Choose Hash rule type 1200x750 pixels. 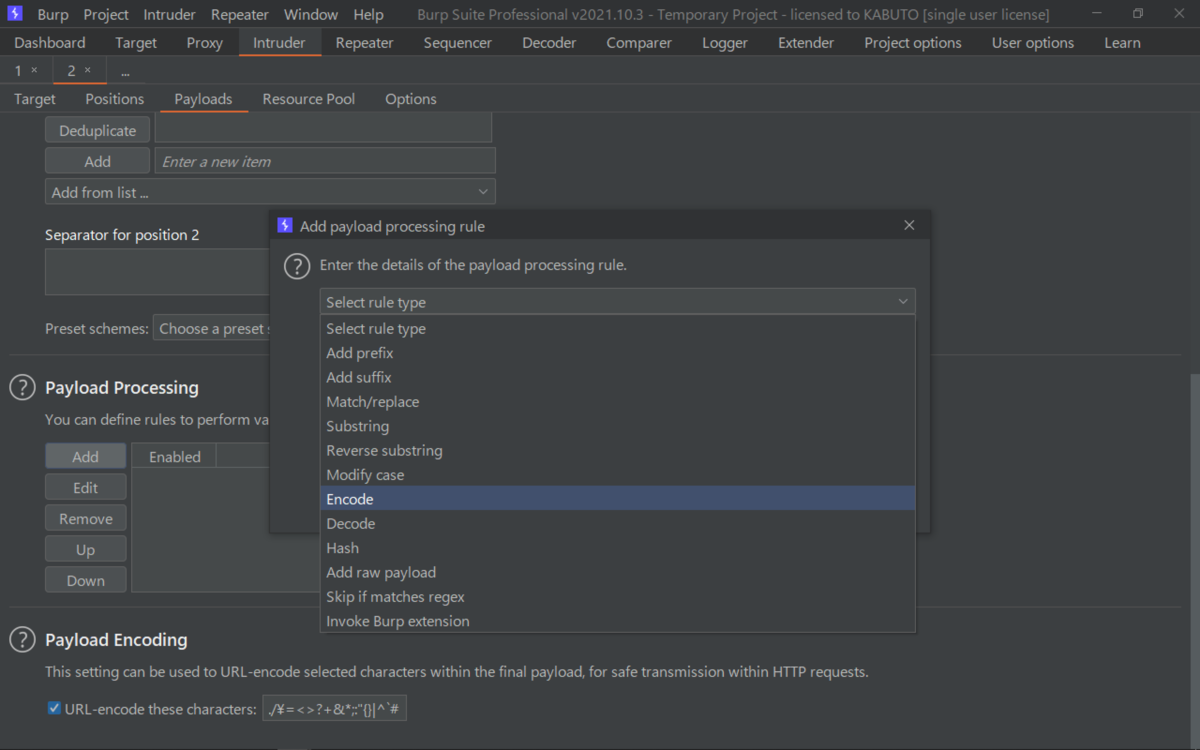pyautogui.click(x=617, y=548)
